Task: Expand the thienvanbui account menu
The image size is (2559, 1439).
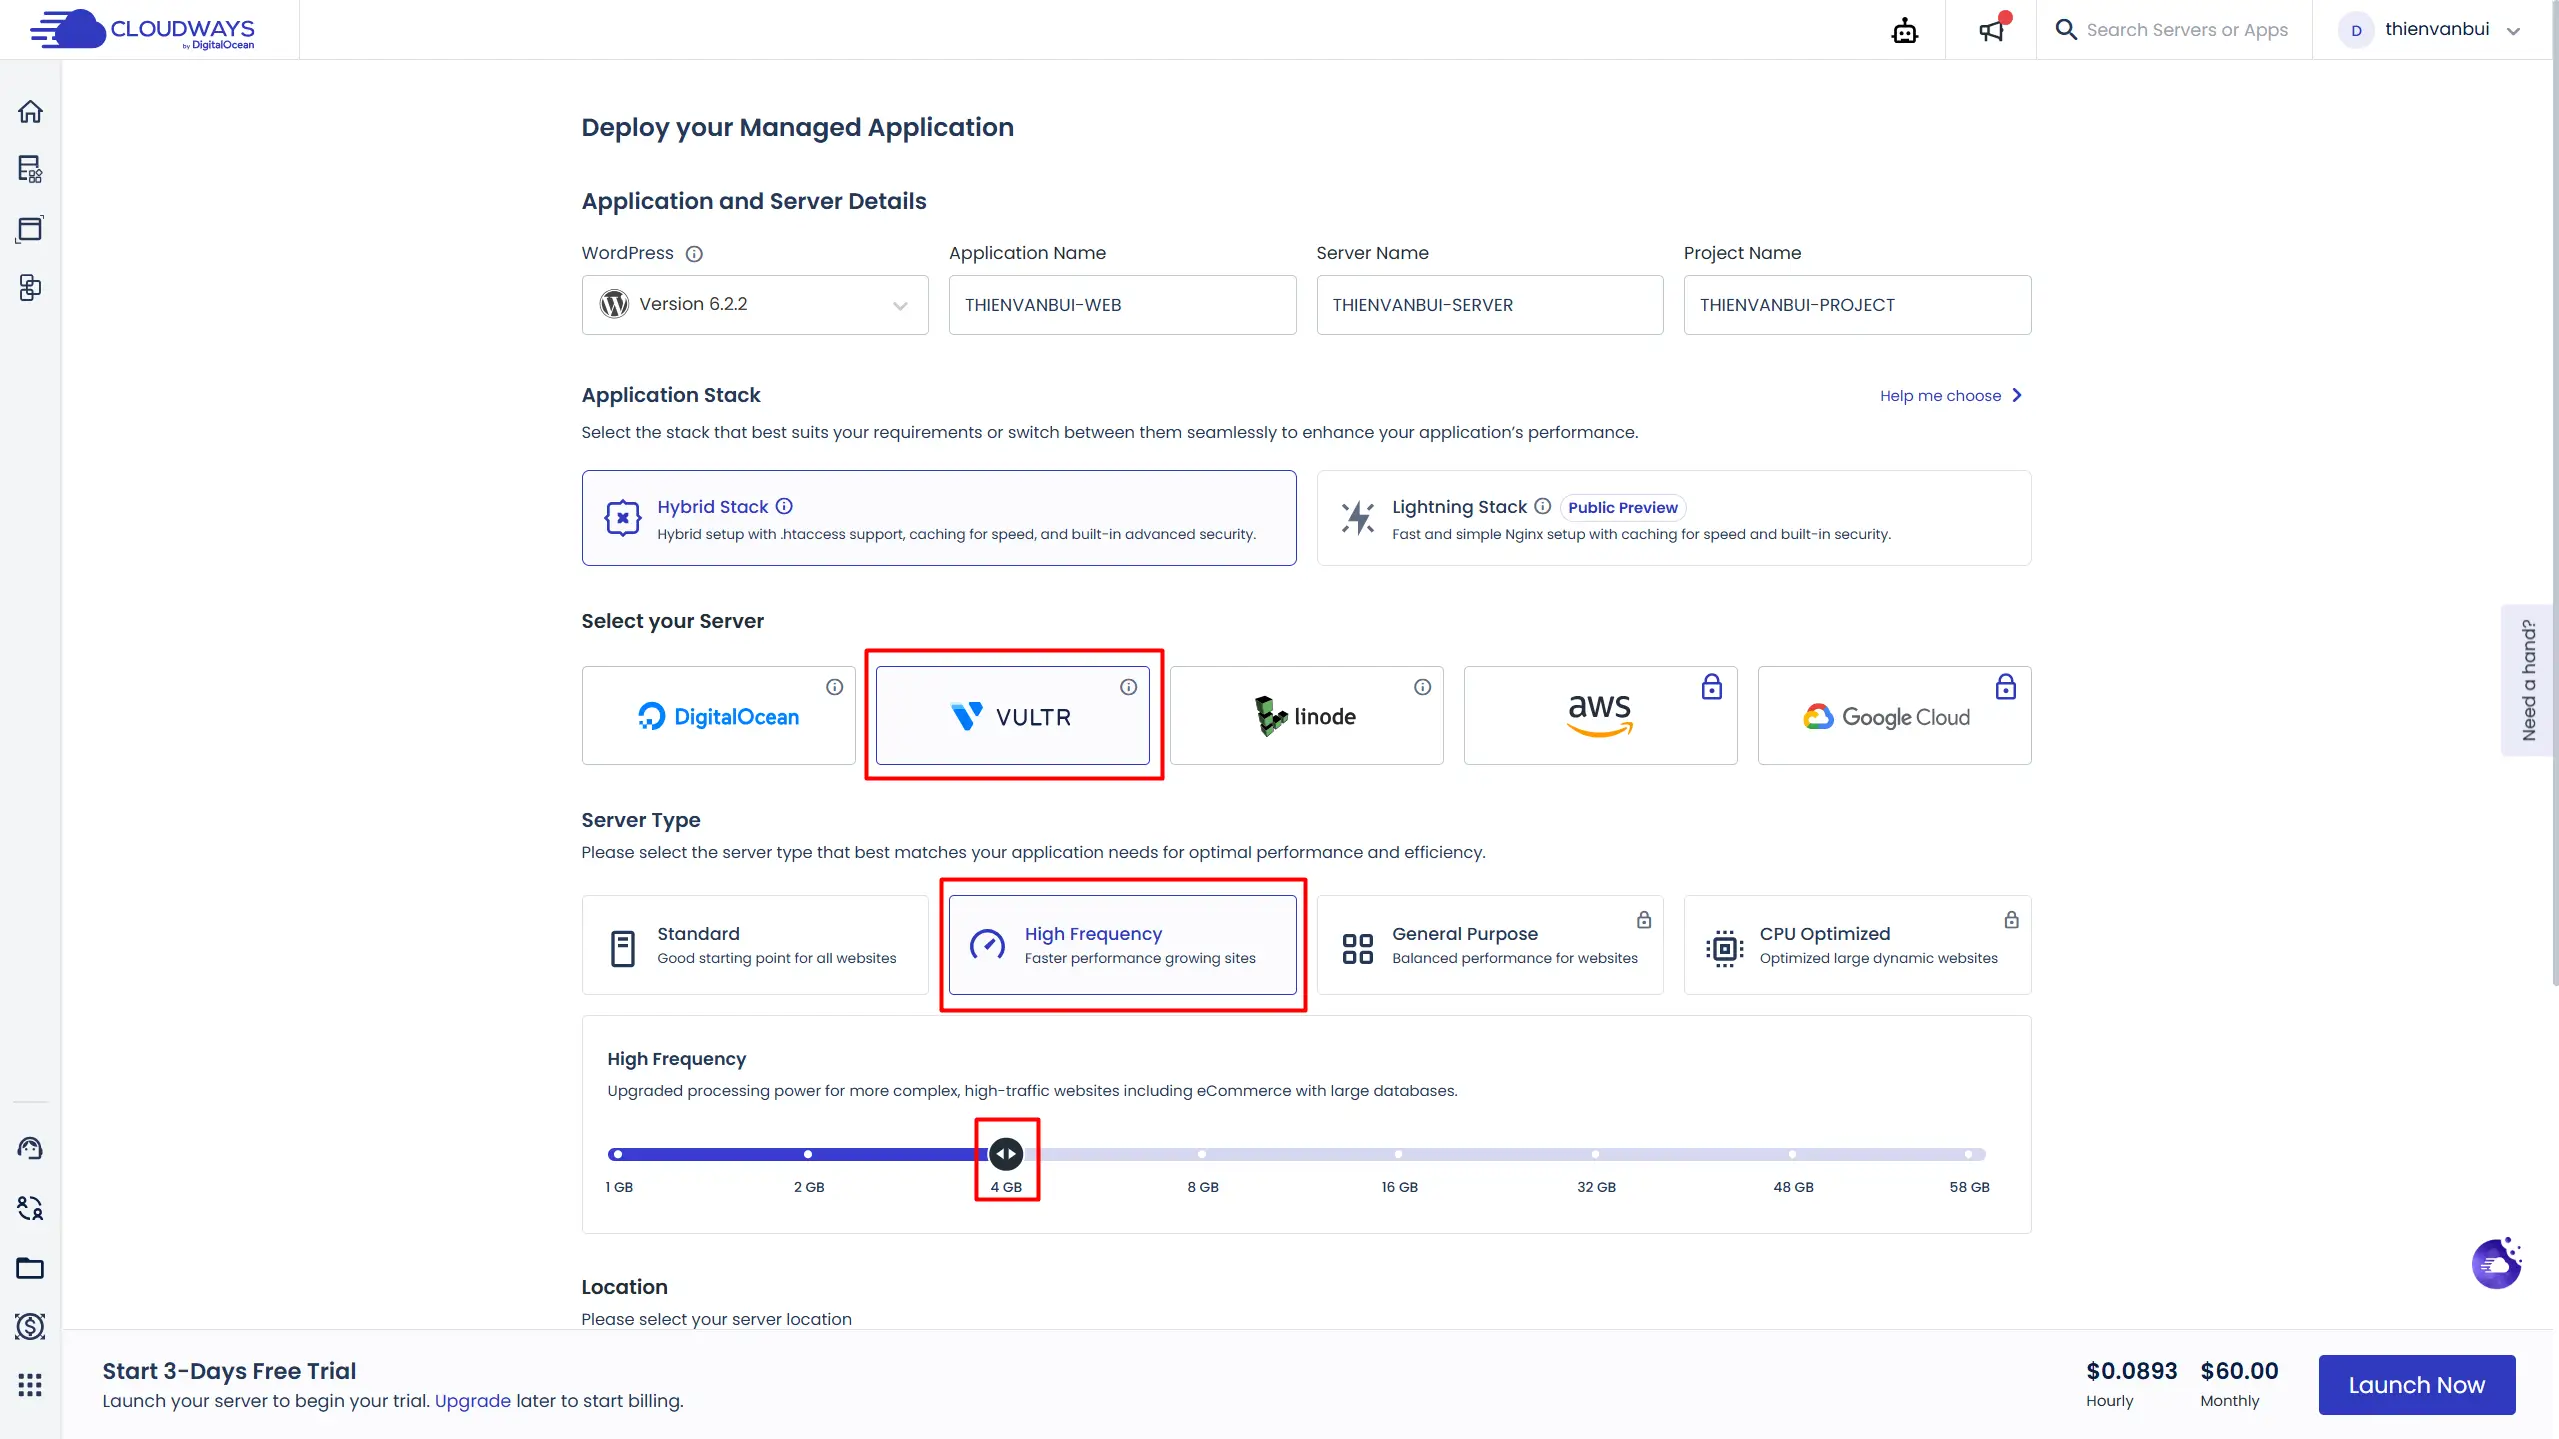Action: (x=2430, y=30)
